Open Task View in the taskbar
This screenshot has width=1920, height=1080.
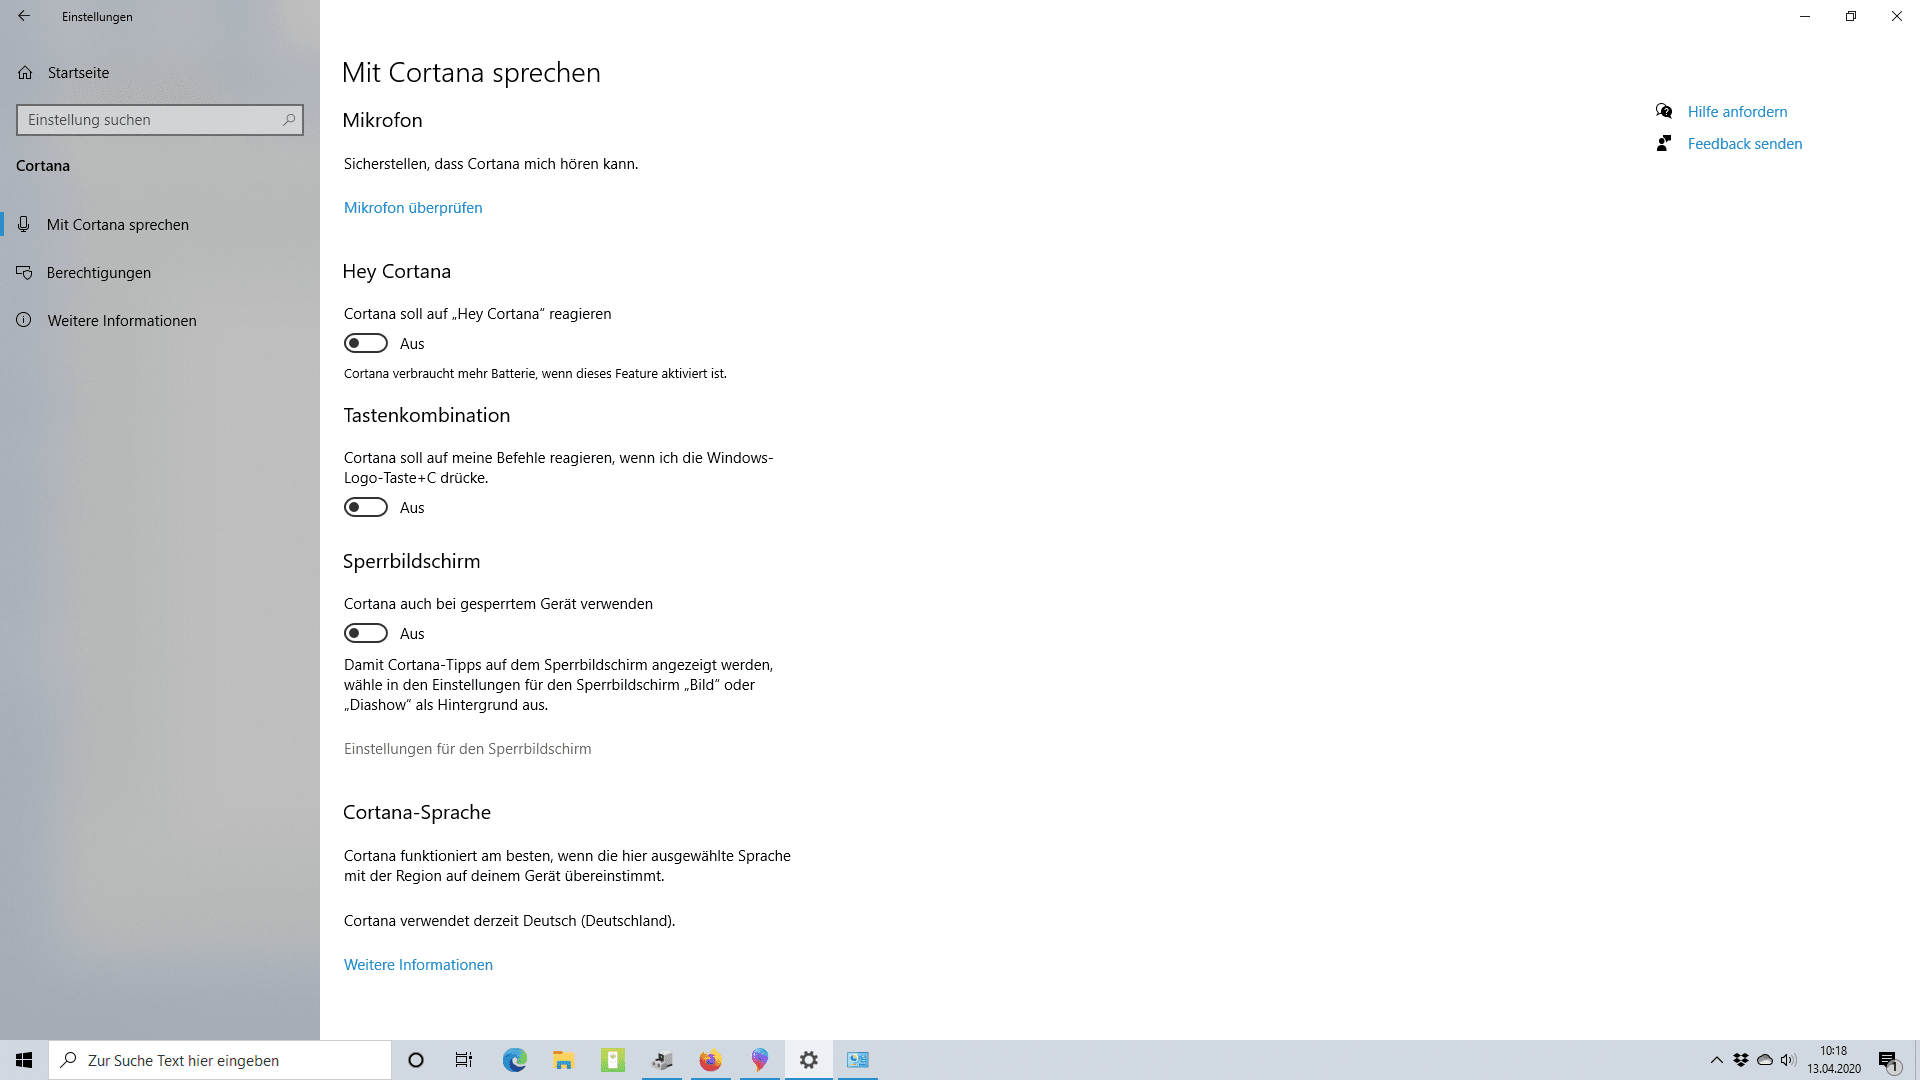tap(464, 1060)
